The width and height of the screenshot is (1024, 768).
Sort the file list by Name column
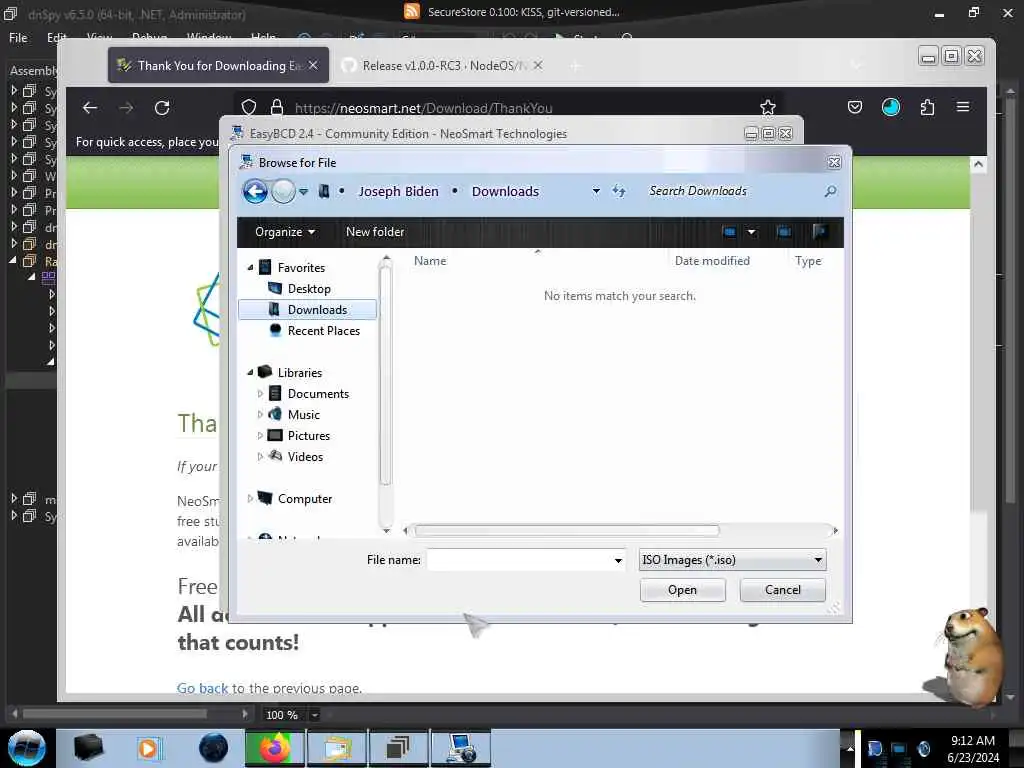430,261
